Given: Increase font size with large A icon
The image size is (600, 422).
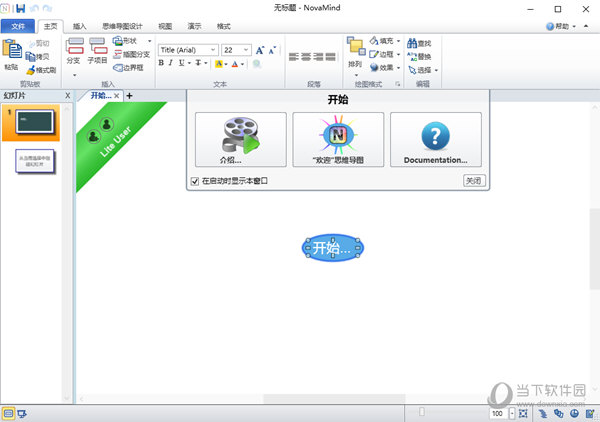Looking at the screenshot, I should tap(260, 50).
